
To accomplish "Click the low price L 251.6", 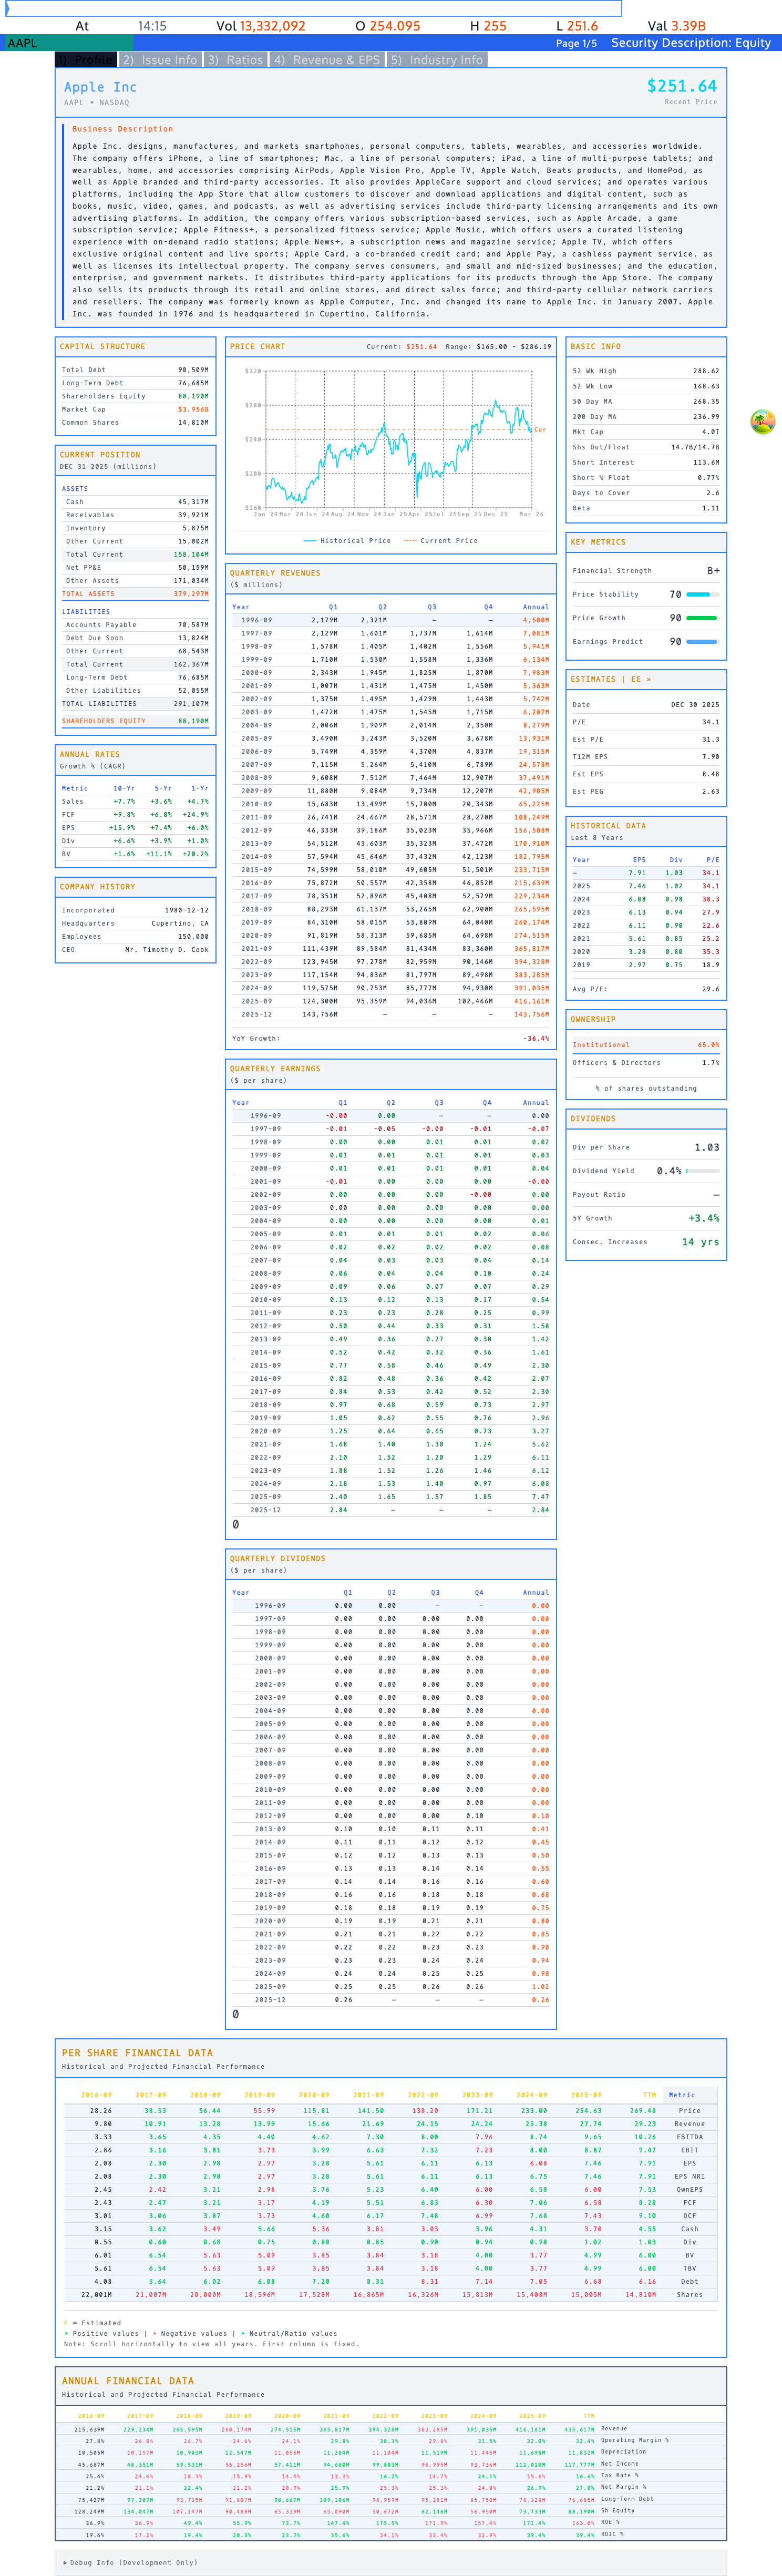I will (577, 26).
